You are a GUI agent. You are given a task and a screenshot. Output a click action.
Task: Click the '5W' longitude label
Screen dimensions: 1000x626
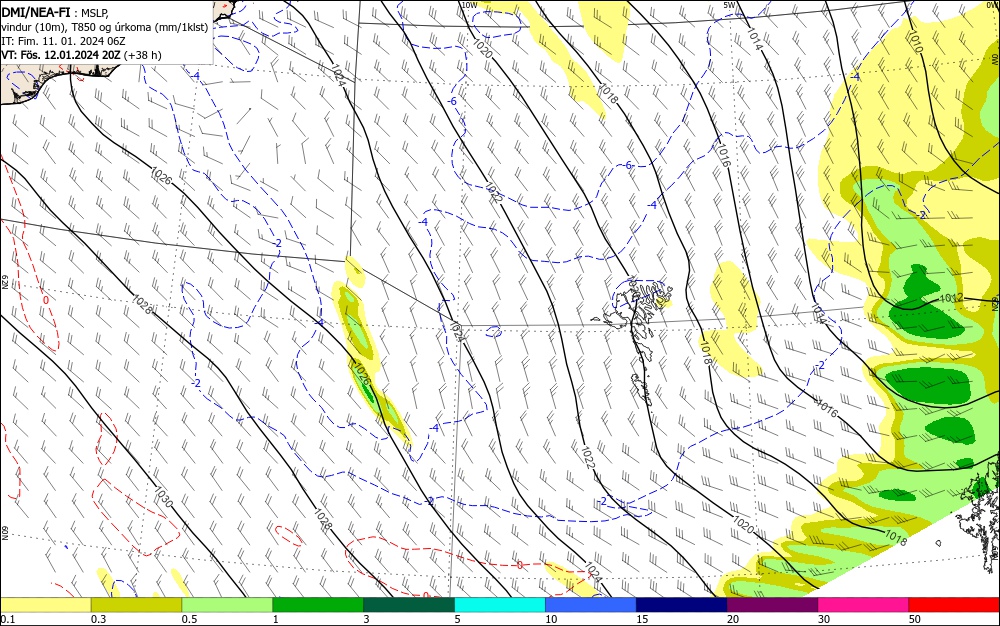(730, 5)
